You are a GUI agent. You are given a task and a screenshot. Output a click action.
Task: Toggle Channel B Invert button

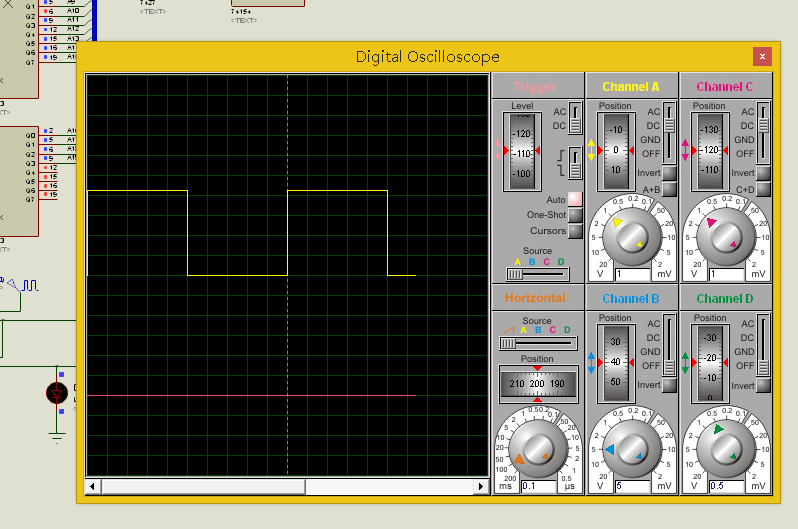tap(670, 385)
